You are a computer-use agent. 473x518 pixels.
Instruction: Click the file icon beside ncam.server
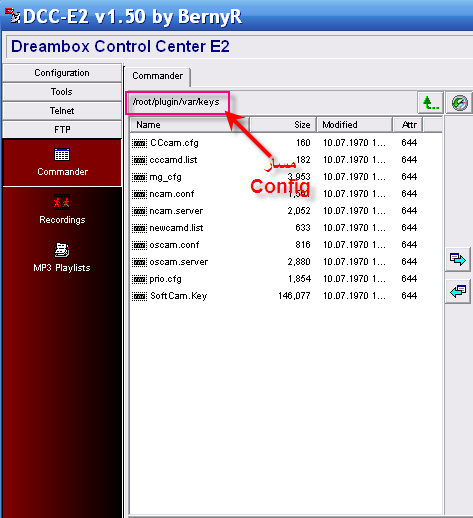click(x=139, y=211)
